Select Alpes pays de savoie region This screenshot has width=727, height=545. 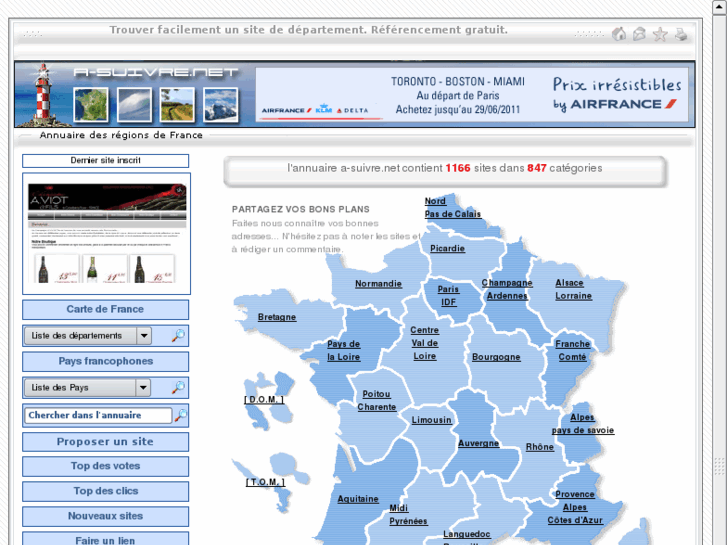click(583, 423)
